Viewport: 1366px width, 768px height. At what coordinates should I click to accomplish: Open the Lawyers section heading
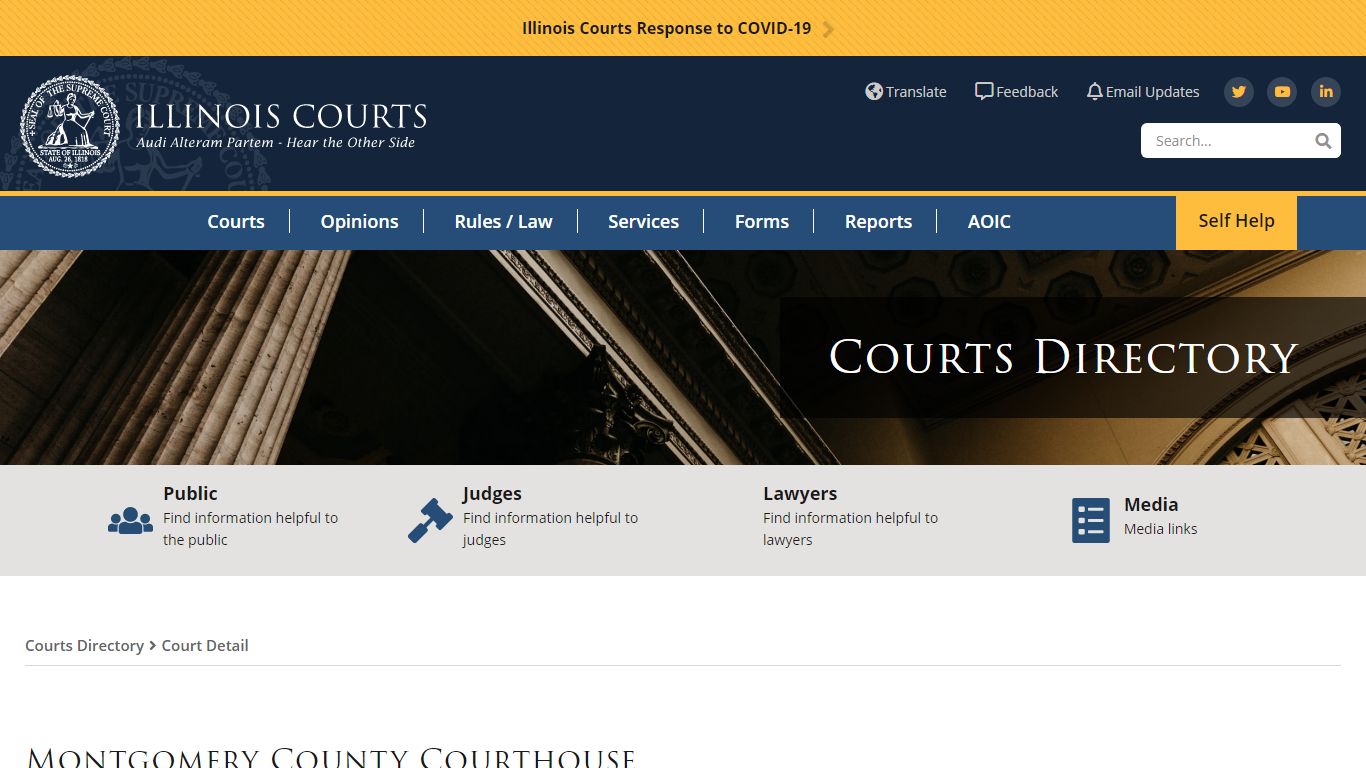click(800, 493)
